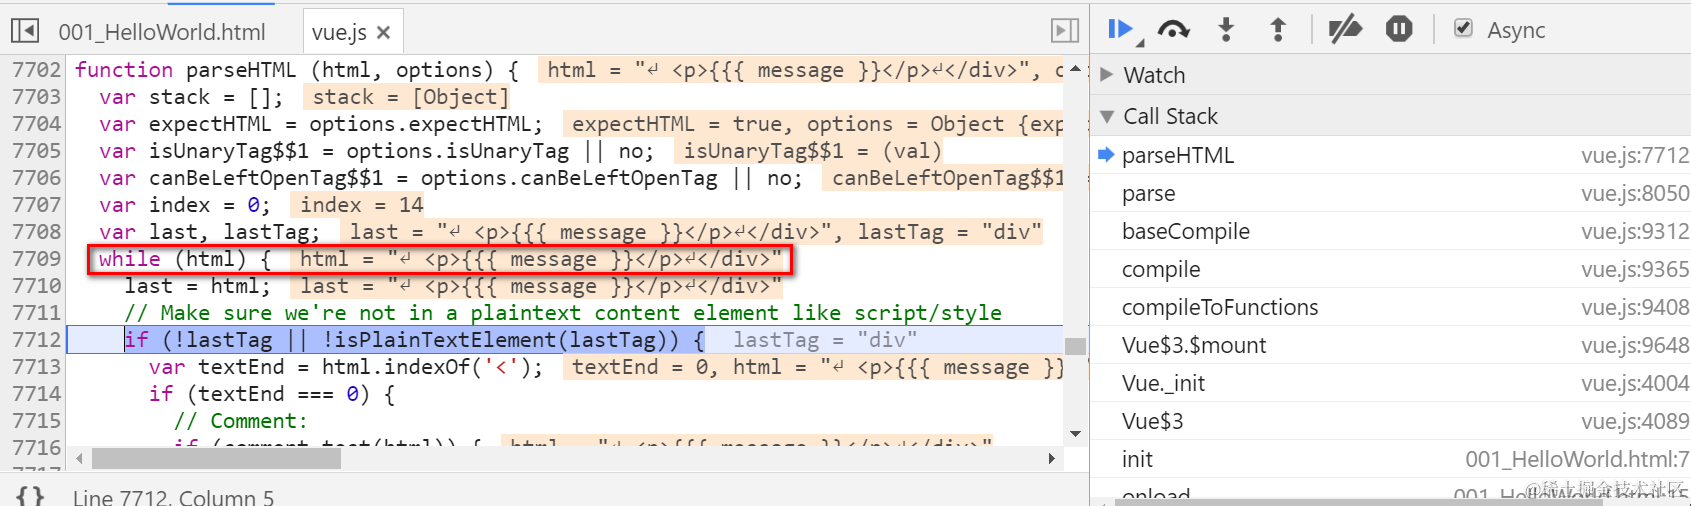The width and height of the screenshot is (1691, 506).
Task: Resume script execution
Action: click(1121, 30)
